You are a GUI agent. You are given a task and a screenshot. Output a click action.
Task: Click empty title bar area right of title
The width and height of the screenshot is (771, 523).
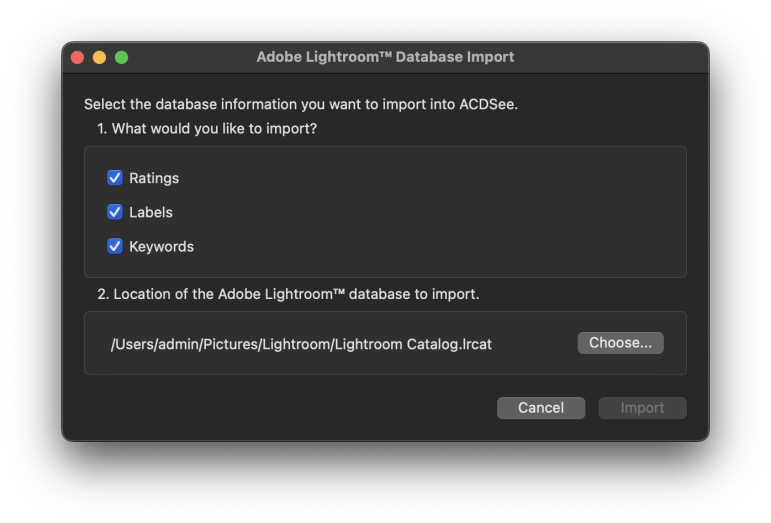point(610,57)
